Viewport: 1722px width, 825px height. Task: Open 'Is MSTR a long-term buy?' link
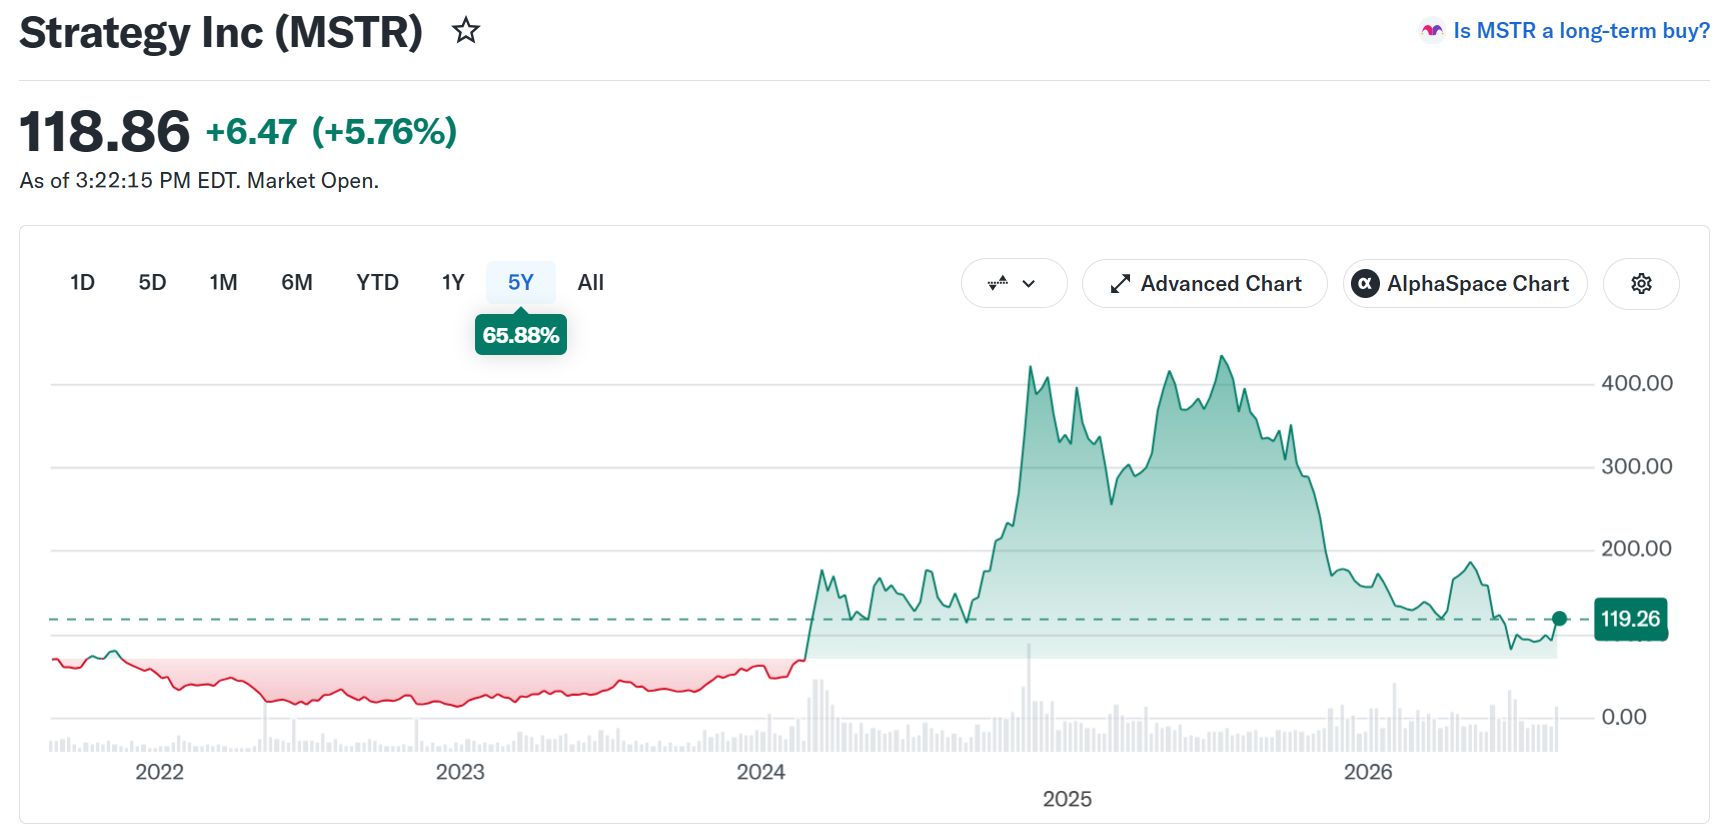(x=1581, y=31)
